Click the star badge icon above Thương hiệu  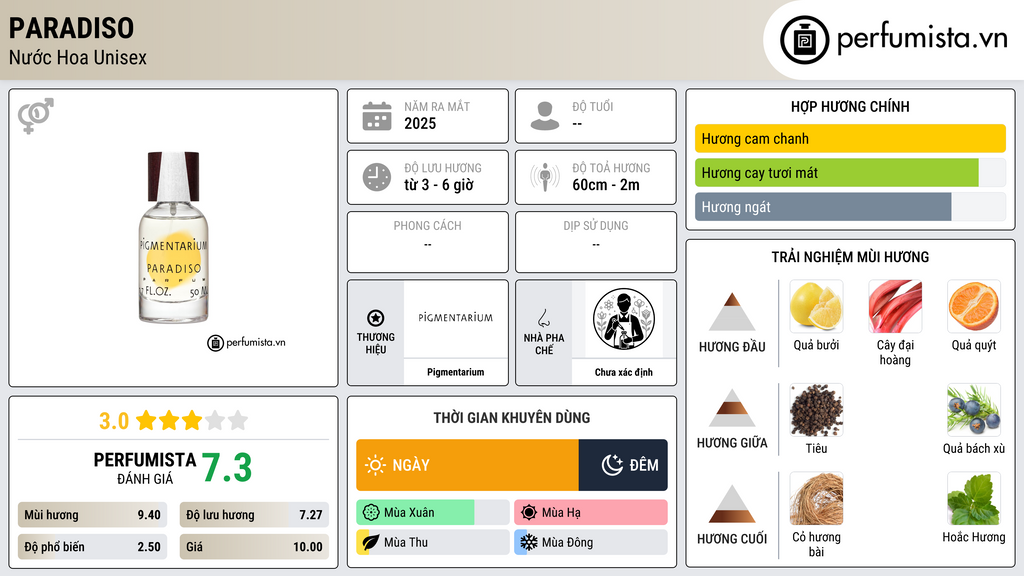pos(376,318)
